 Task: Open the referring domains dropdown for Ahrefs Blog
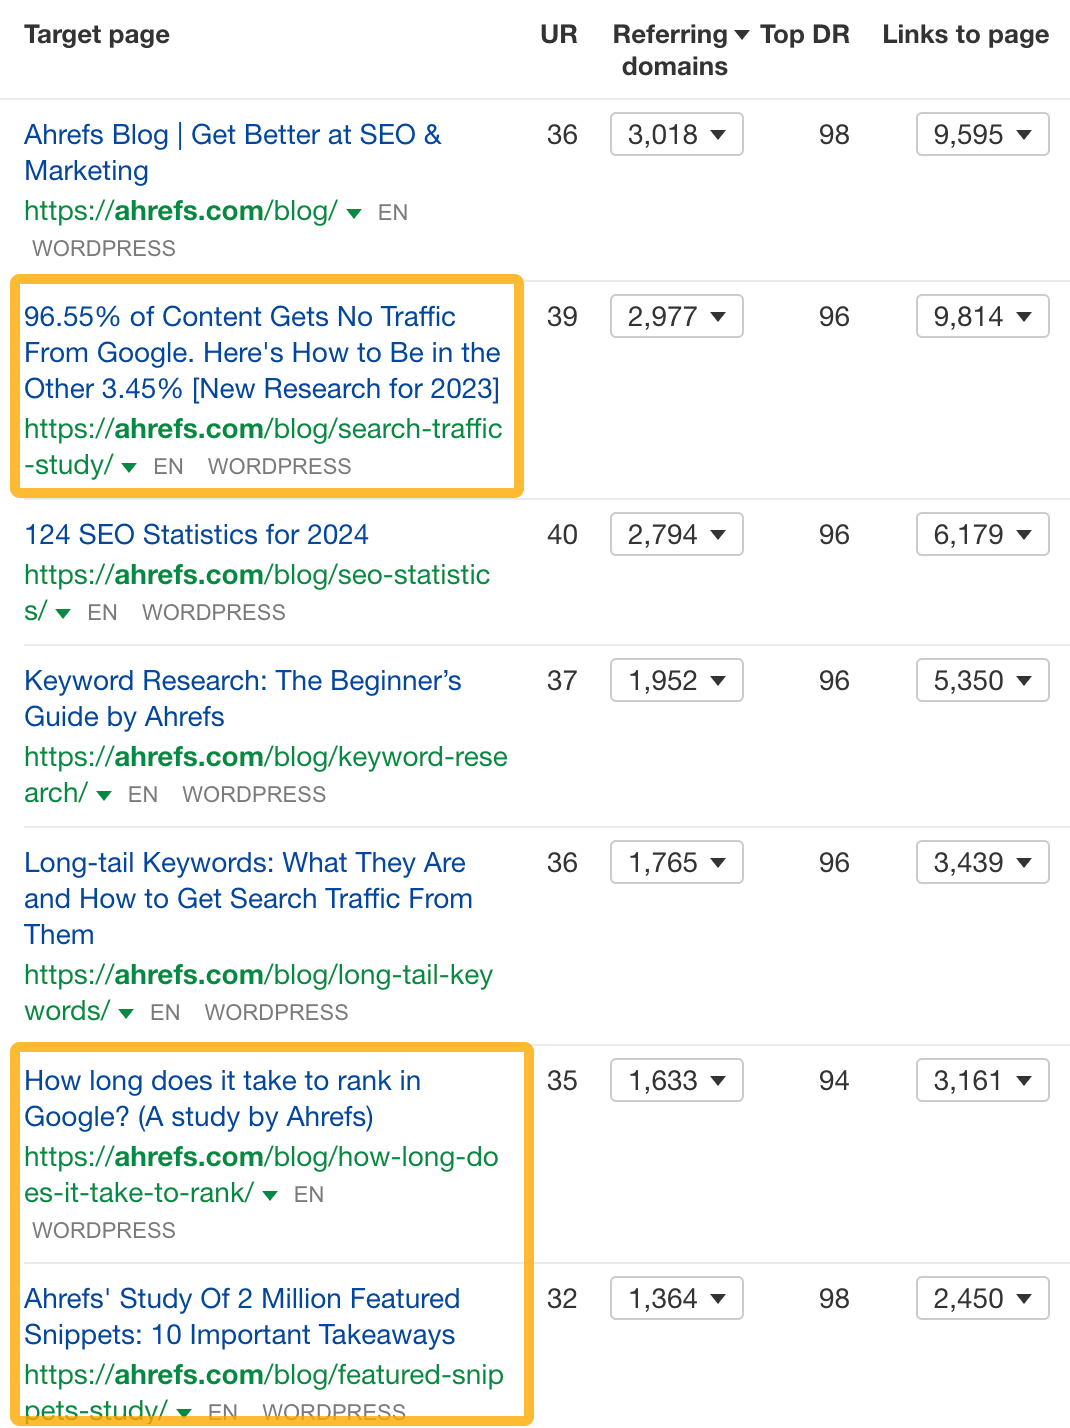pyautogui.click(x=676, y=134)
